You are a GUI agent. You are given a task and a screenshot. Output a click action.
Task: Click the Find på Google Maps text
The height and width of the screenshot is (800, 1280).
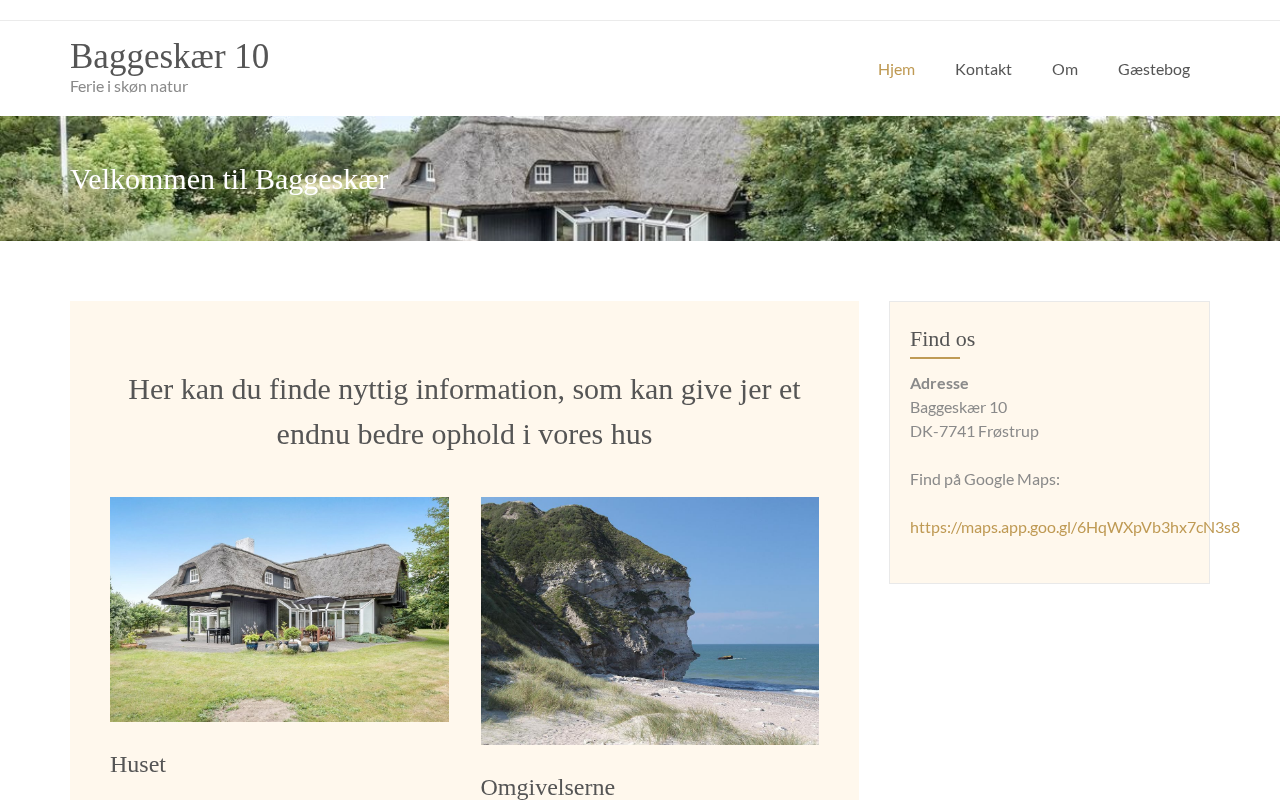coord(985,479)
